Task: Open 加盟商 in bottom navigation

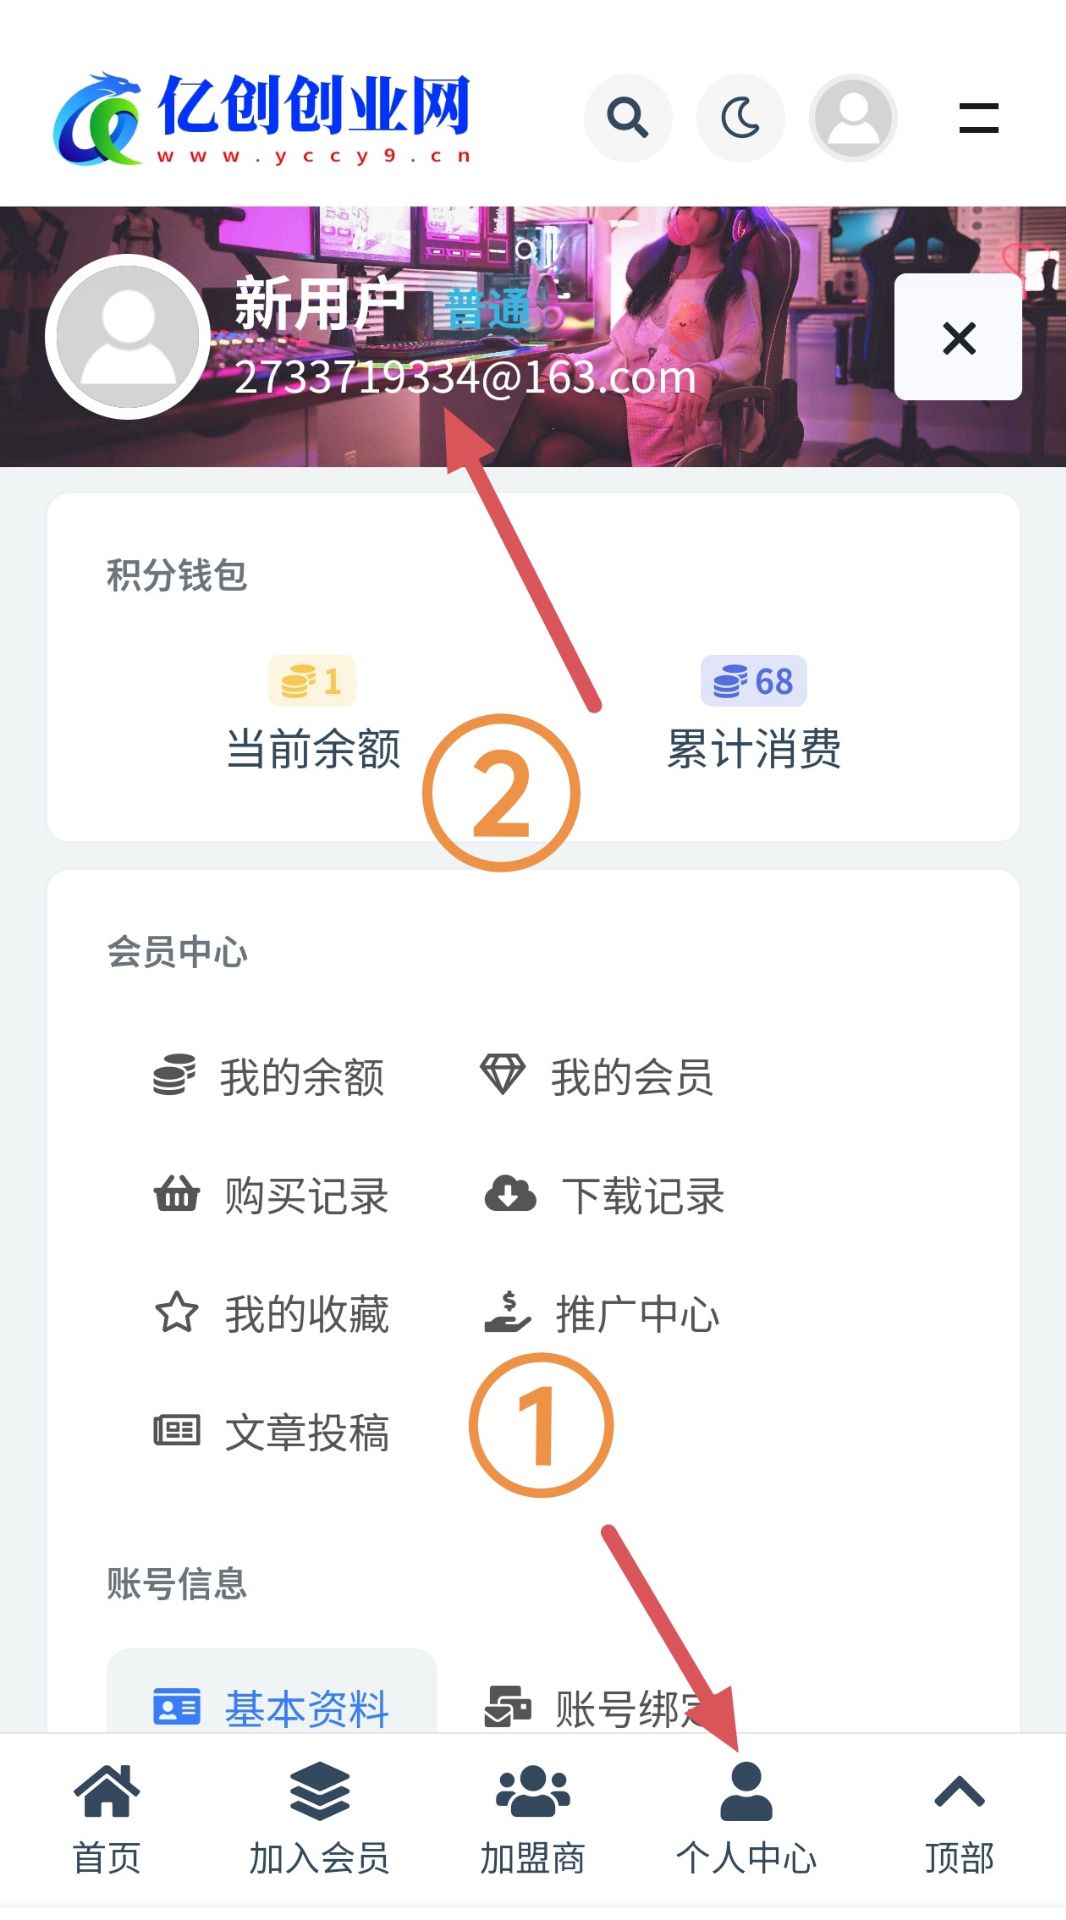Action: [x=532, y=1820]
